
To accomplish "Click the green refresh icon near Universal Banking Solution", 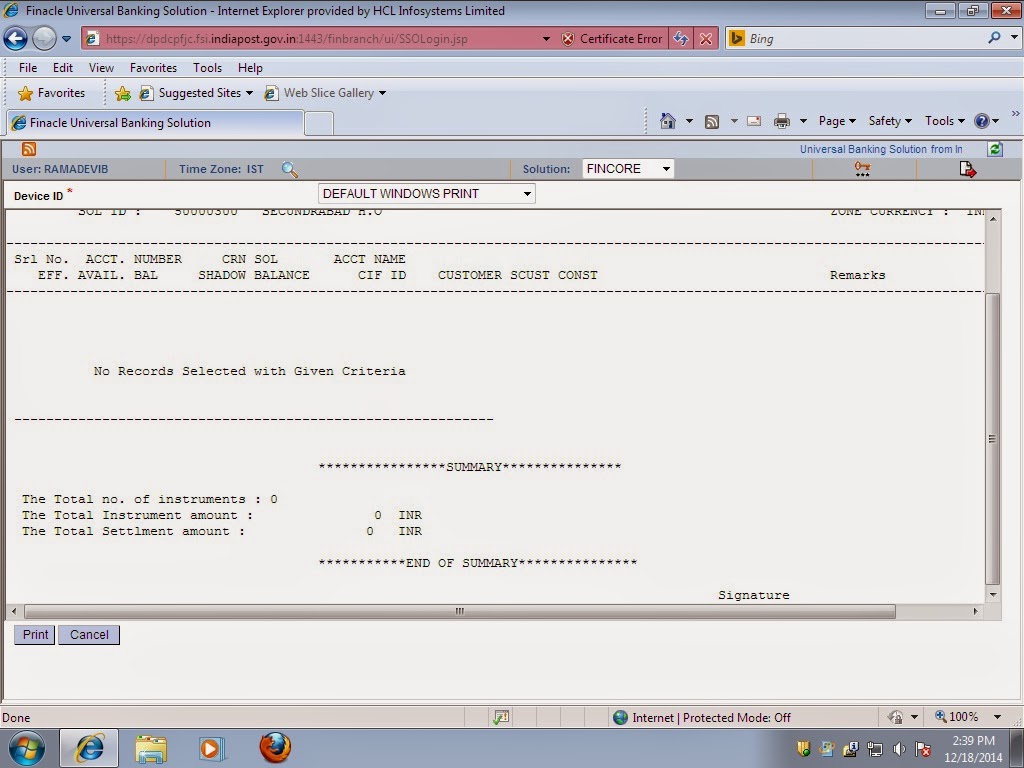I will 996,149.
